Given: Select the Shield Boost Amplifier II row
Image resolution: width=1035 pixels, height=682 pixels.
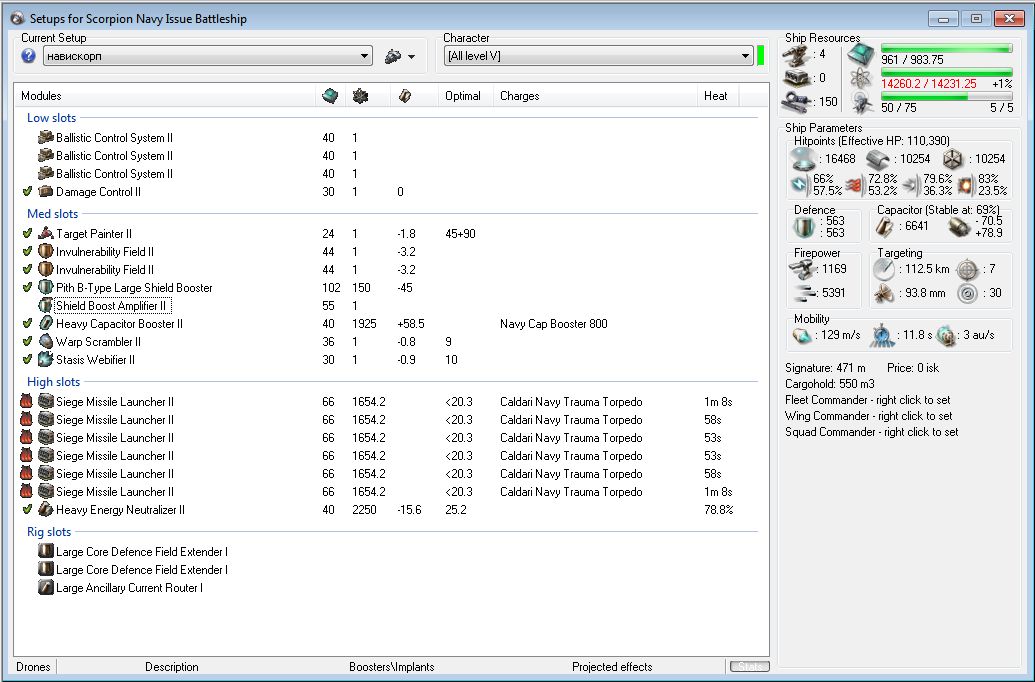Looking at the screenshot, I should pos(111,306).
